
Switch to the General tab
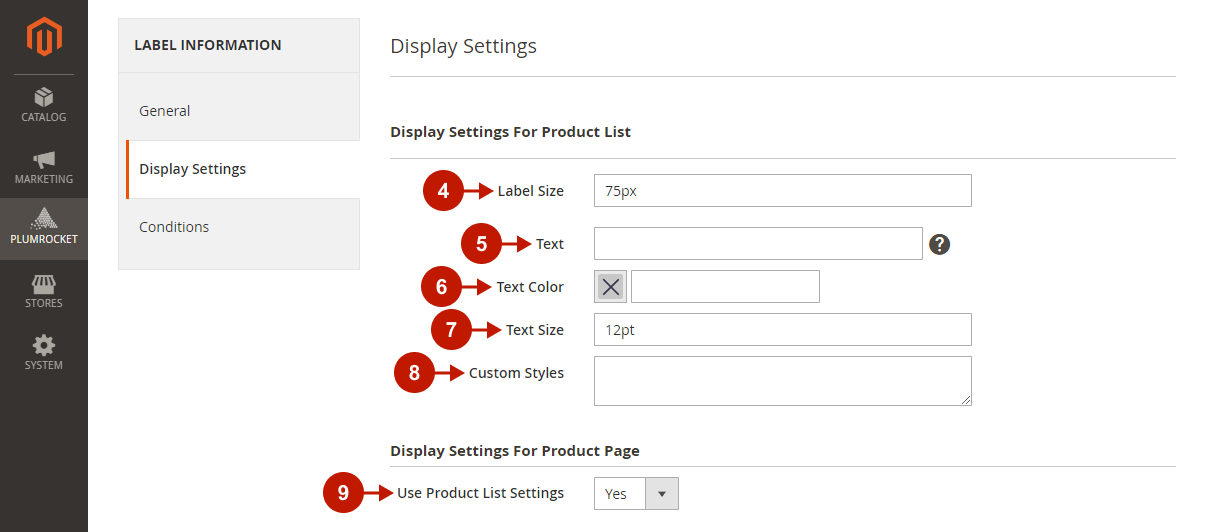165,111
